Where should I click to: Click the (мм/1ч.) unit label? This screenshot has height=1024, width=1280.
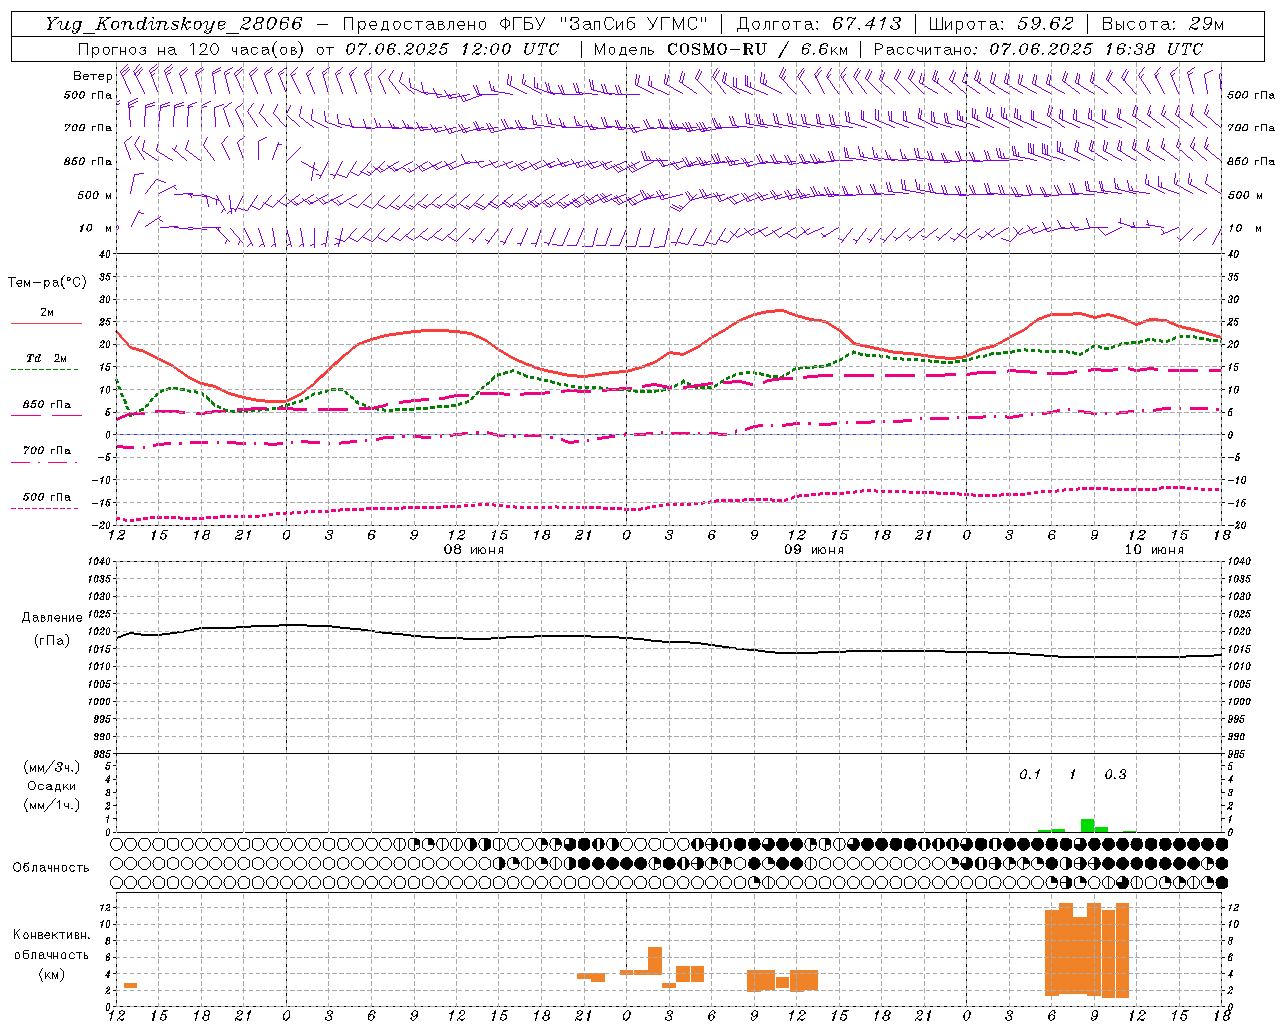tap(52, 805)
